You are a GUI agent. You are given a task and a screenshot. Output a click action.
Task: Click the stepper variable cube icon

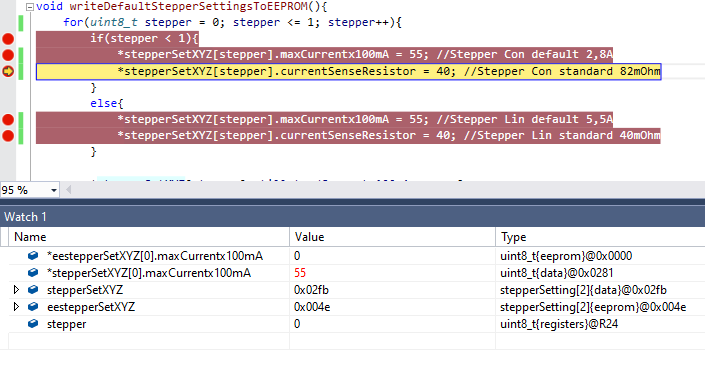click(33, 324)
